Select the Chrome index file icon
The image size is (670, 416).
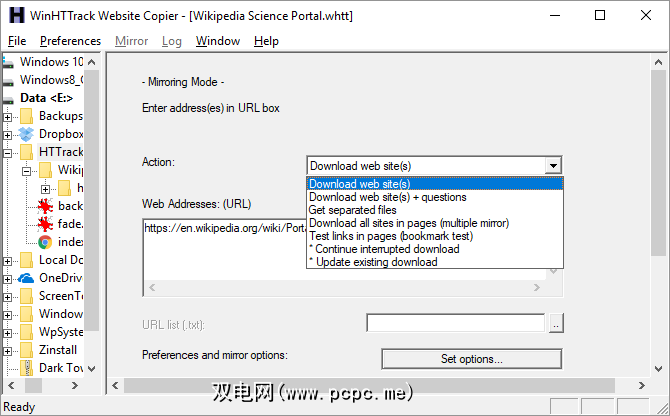pyautogui.click(x=45, y=242)
